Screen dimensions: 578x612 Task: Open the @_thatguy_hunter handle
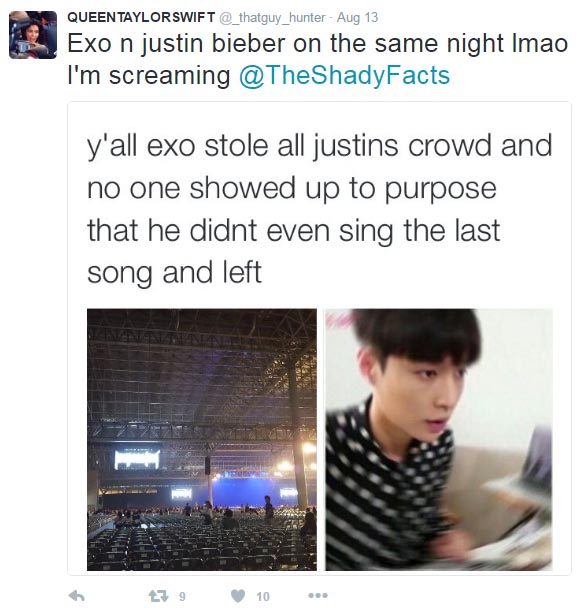point(272,18)
